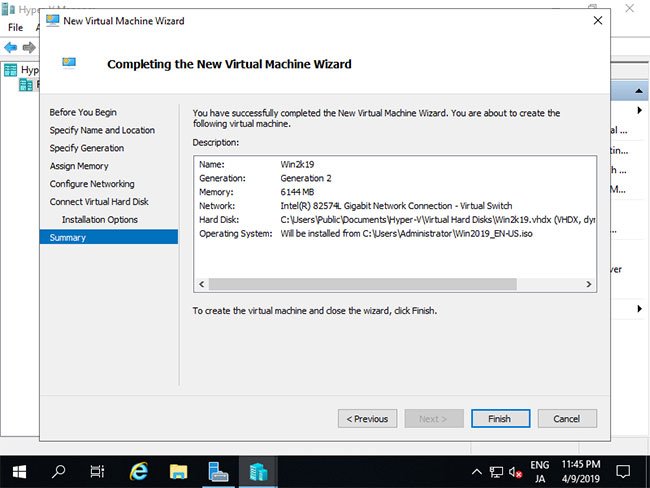This screenshot has height=488, width=650.
Task: Open the Windows Start menu
Action: [x=19, y=472]
